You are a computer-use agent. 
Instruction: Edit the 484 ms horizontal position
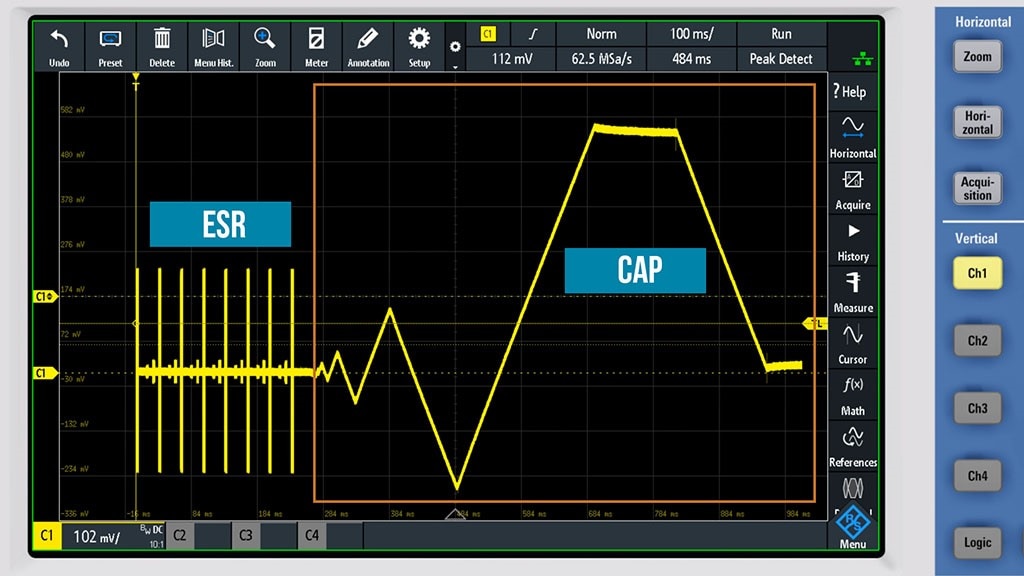pos(692,59)
